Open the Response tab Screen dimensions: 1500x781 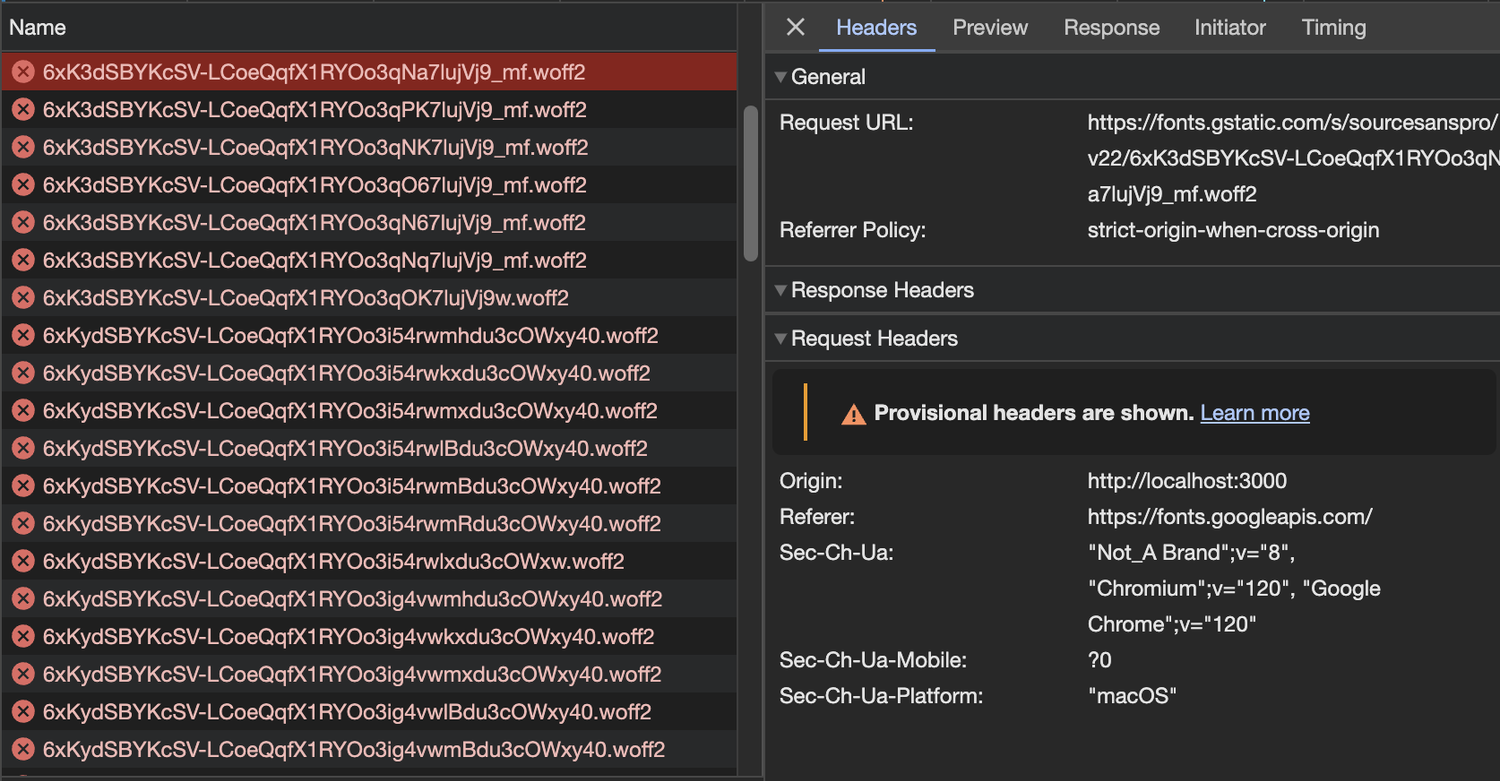tap(1111, 27)
